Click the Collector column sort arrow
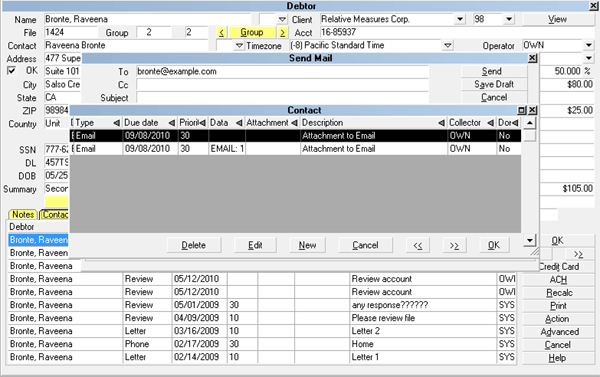600x377 pixels. click(491, 123)
